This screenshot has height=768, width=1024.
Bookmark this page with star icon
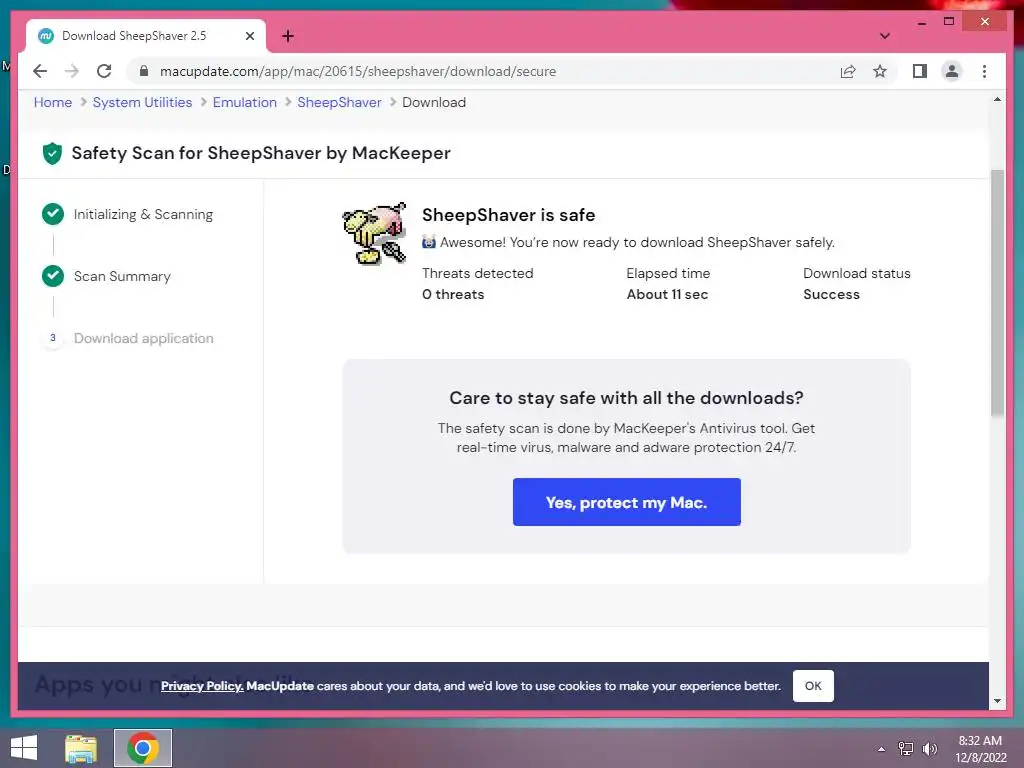coord(880,71)
